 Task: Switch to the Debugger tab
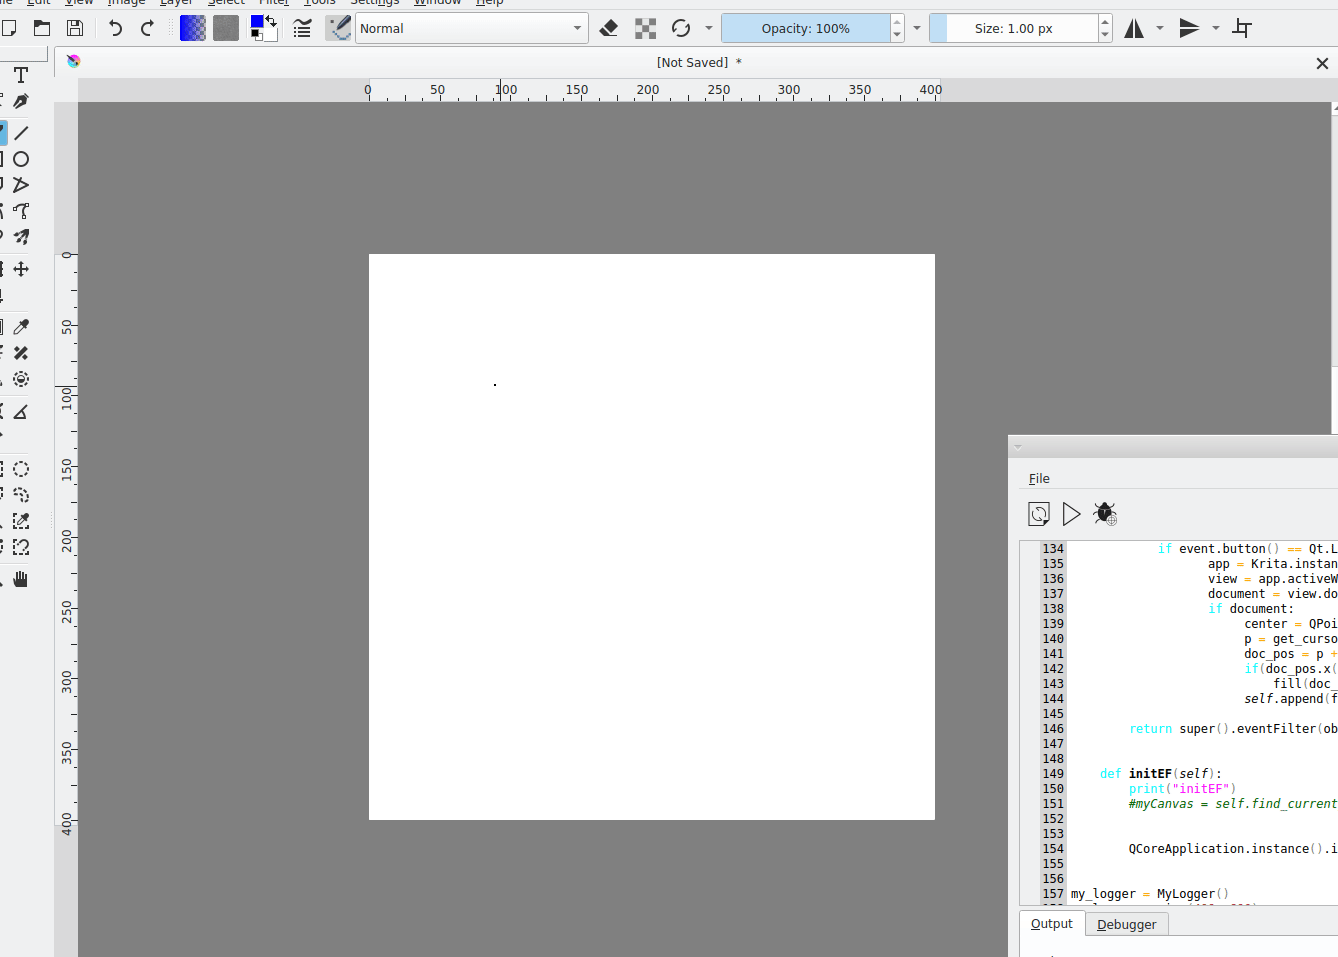coord(1126,925)
